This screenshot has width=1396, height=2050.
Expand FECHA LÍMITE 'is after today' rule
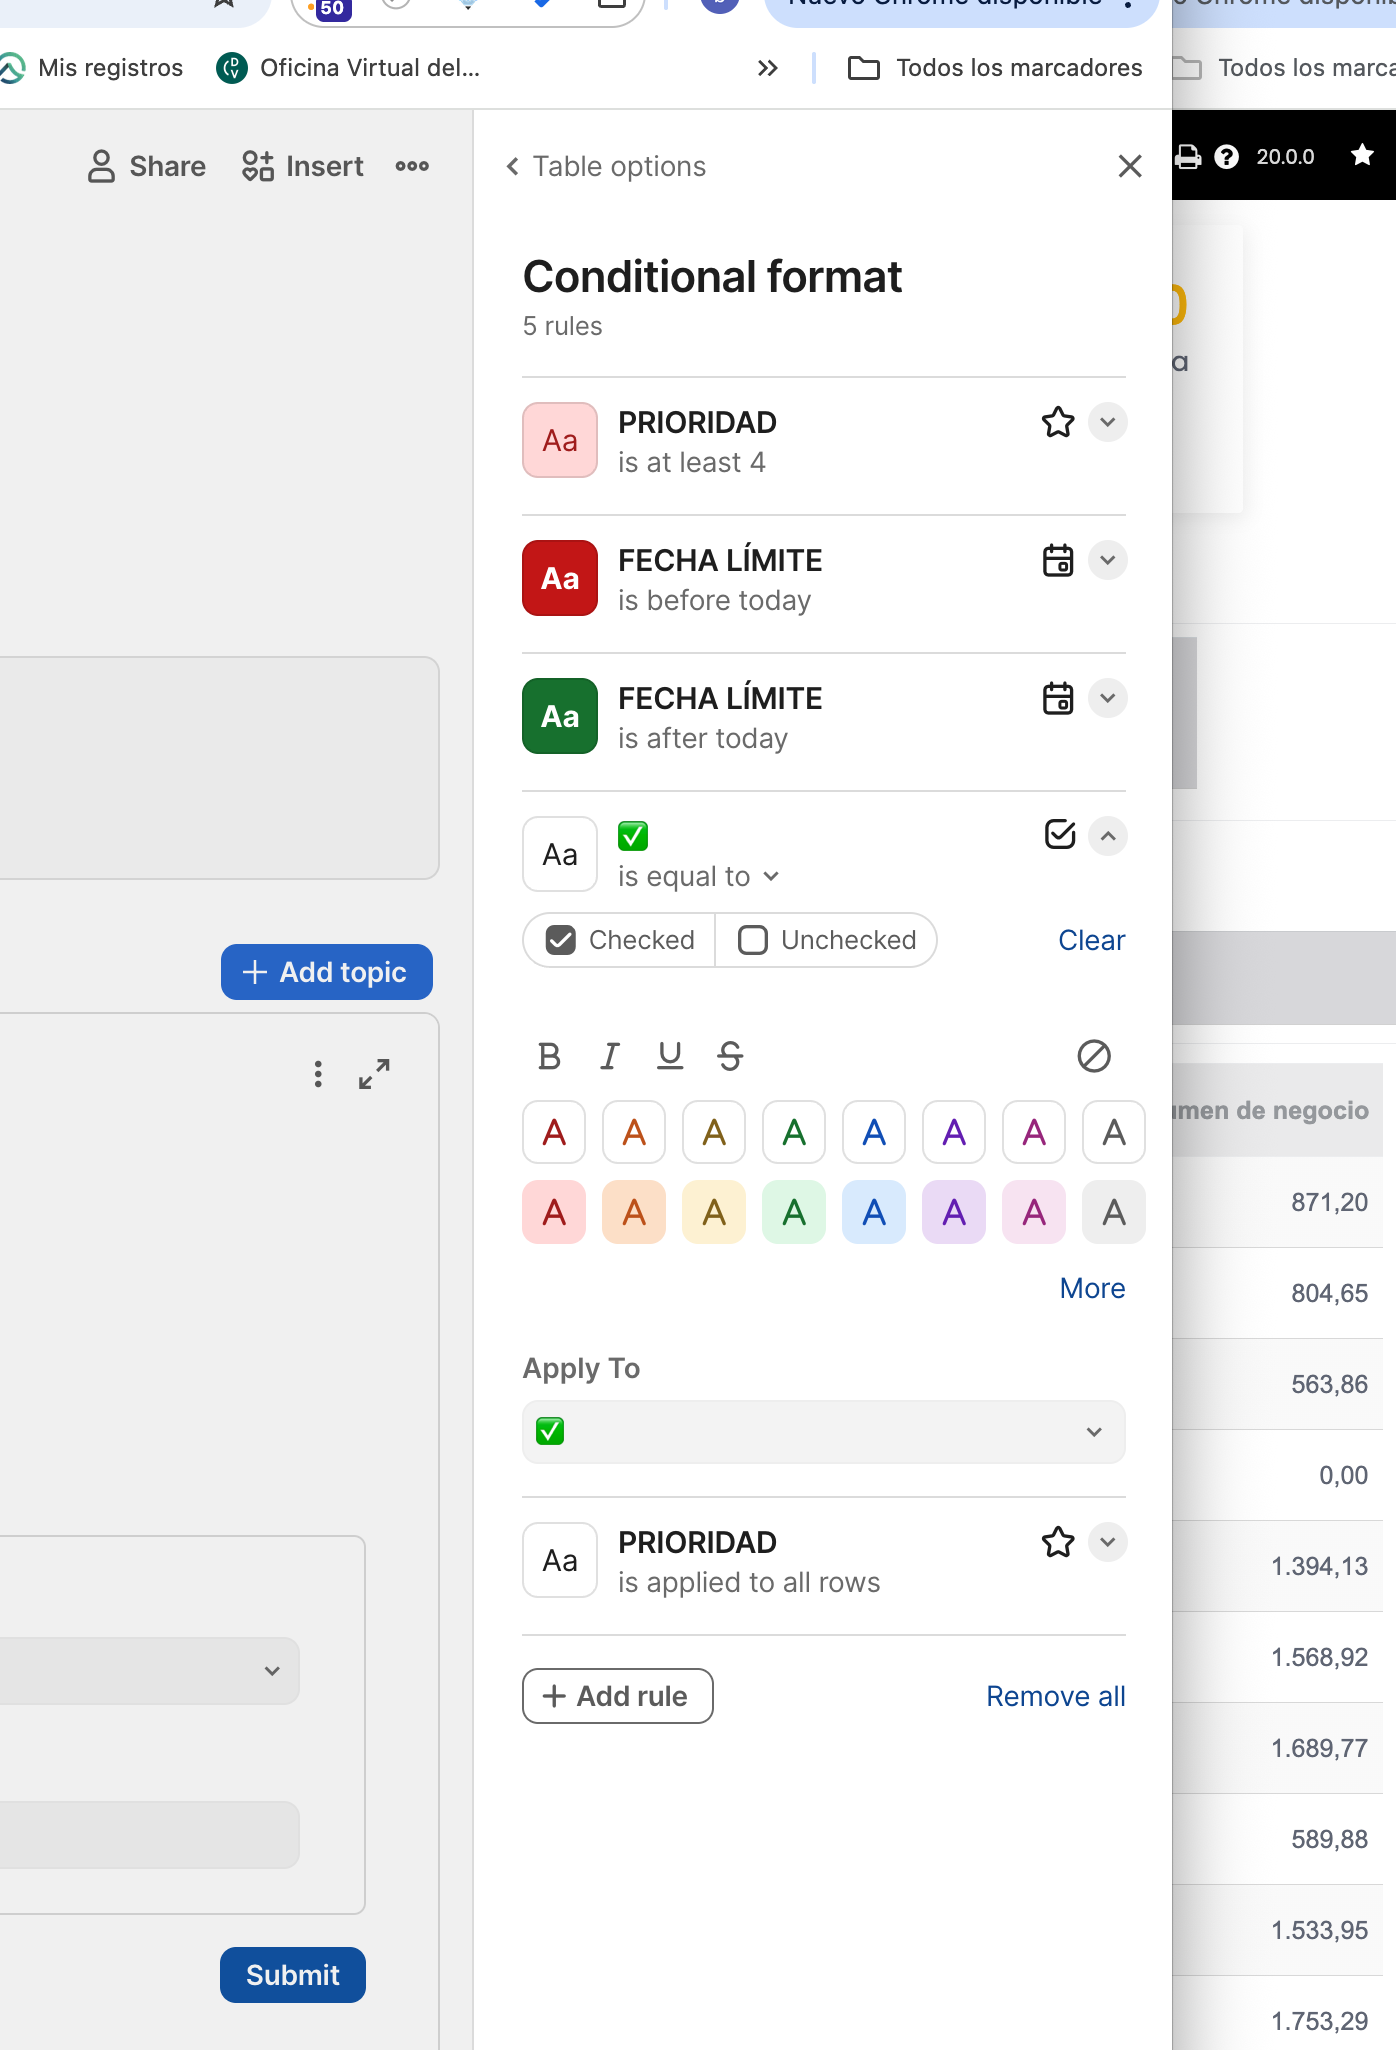1108,698
